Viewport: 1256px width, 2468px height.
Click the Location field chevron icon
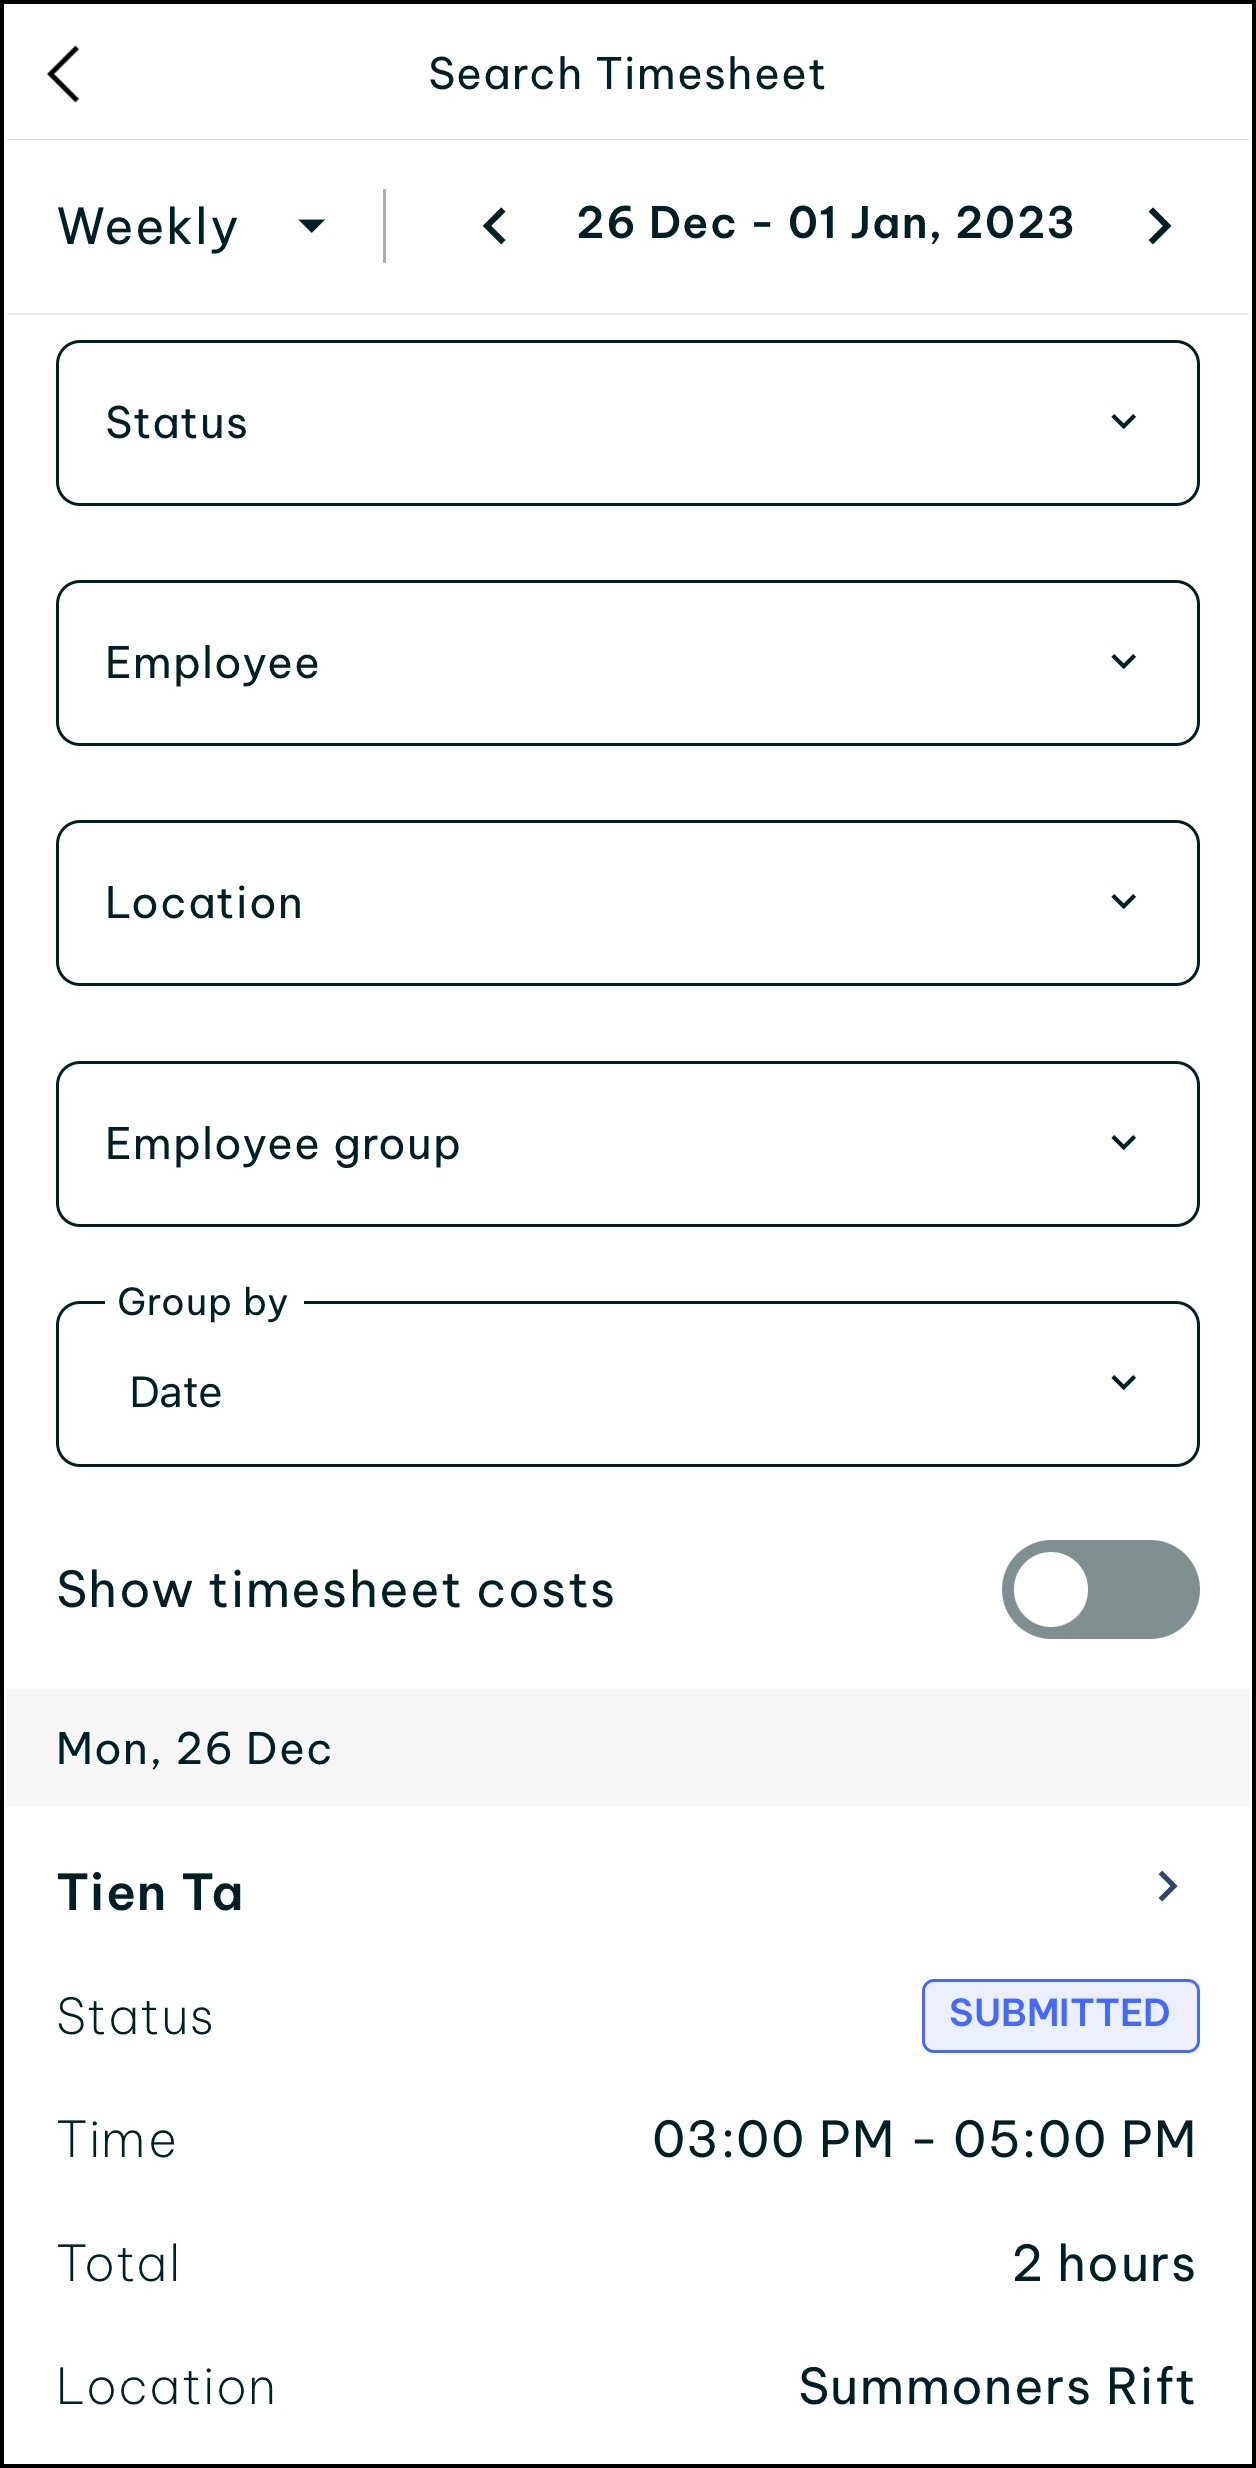coord(1124,902)
